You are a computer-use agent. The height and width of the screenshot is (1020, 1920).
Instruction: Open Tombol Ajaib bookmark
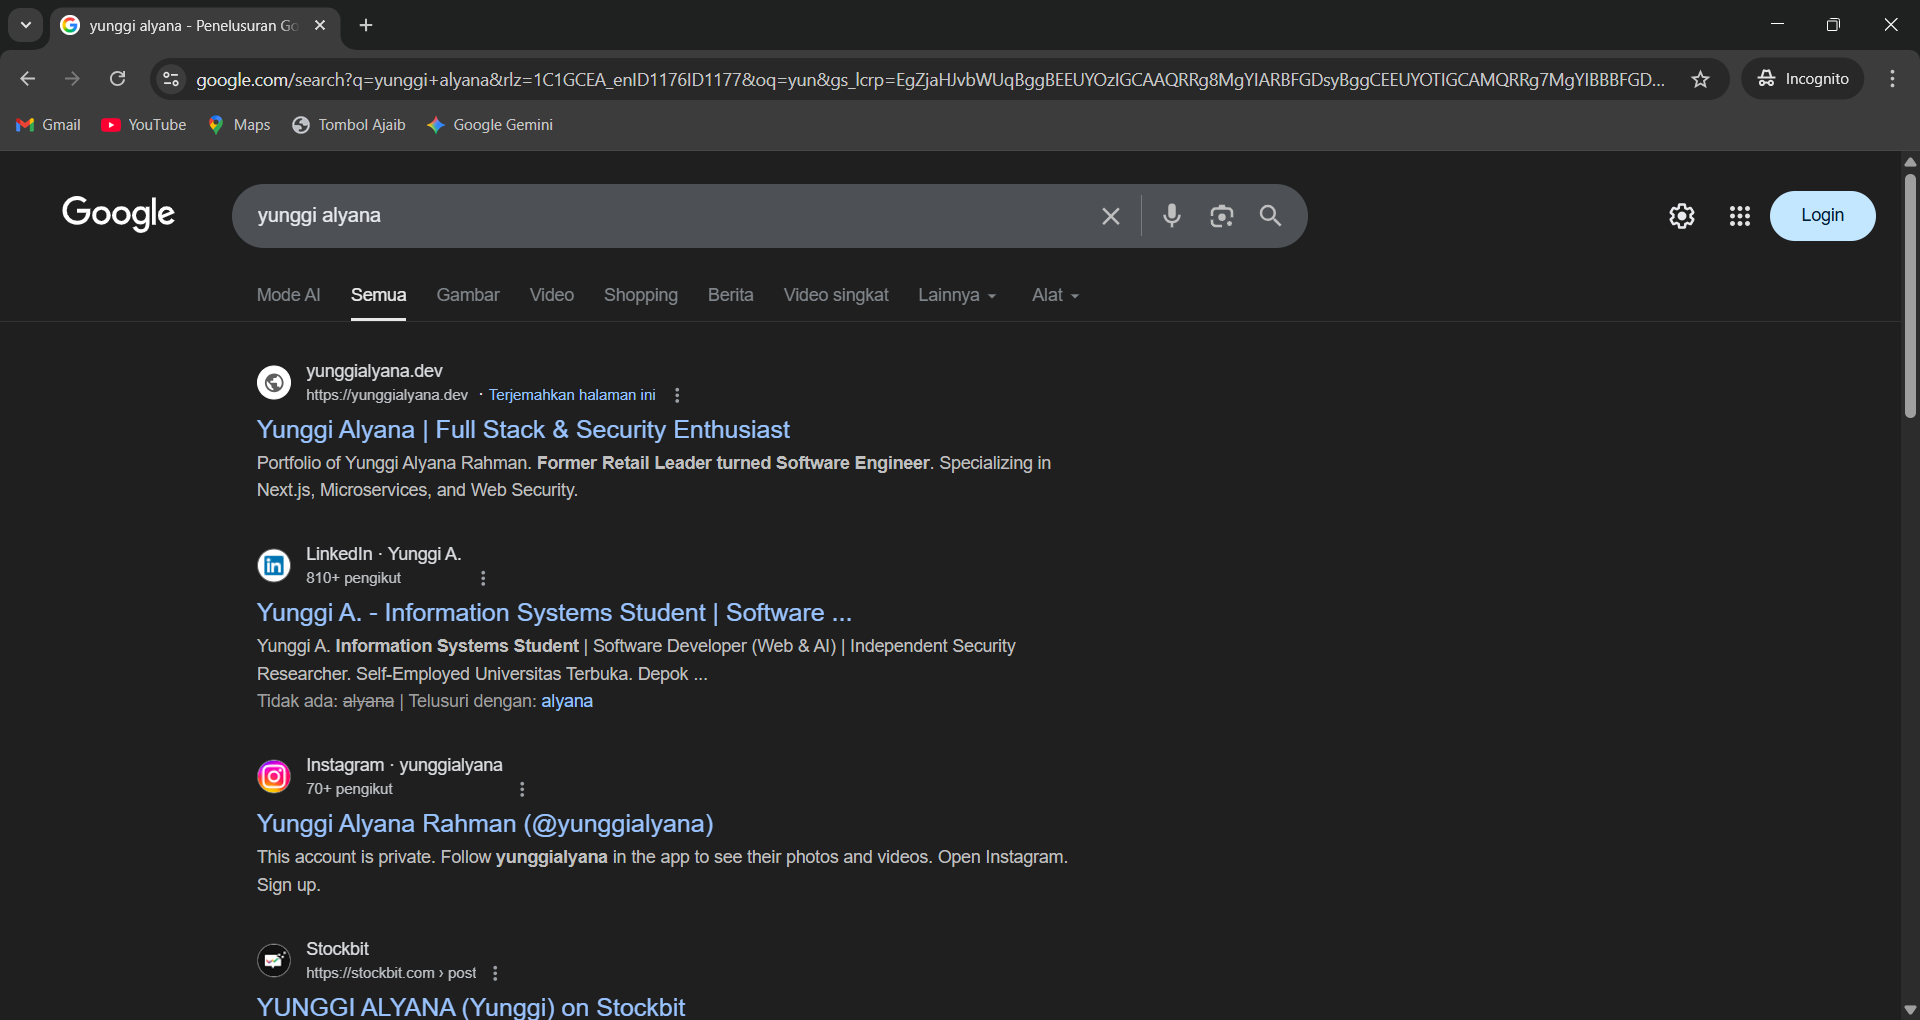tap(348, 125)
